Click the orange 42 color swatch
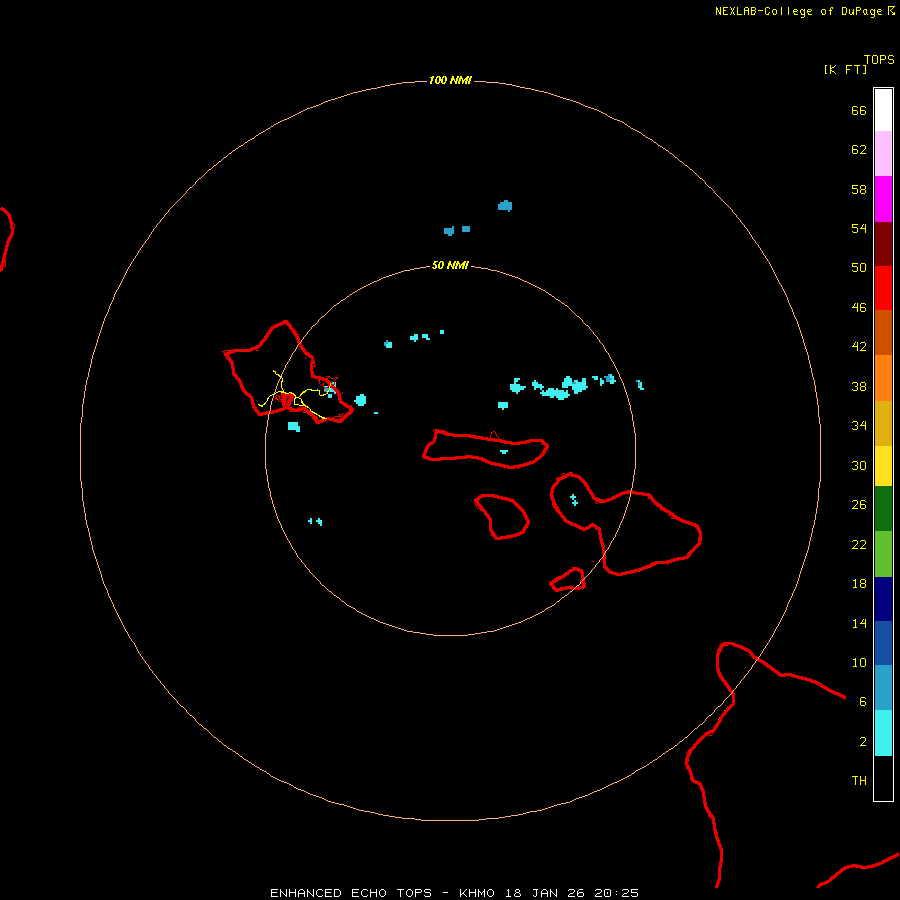 883,378
